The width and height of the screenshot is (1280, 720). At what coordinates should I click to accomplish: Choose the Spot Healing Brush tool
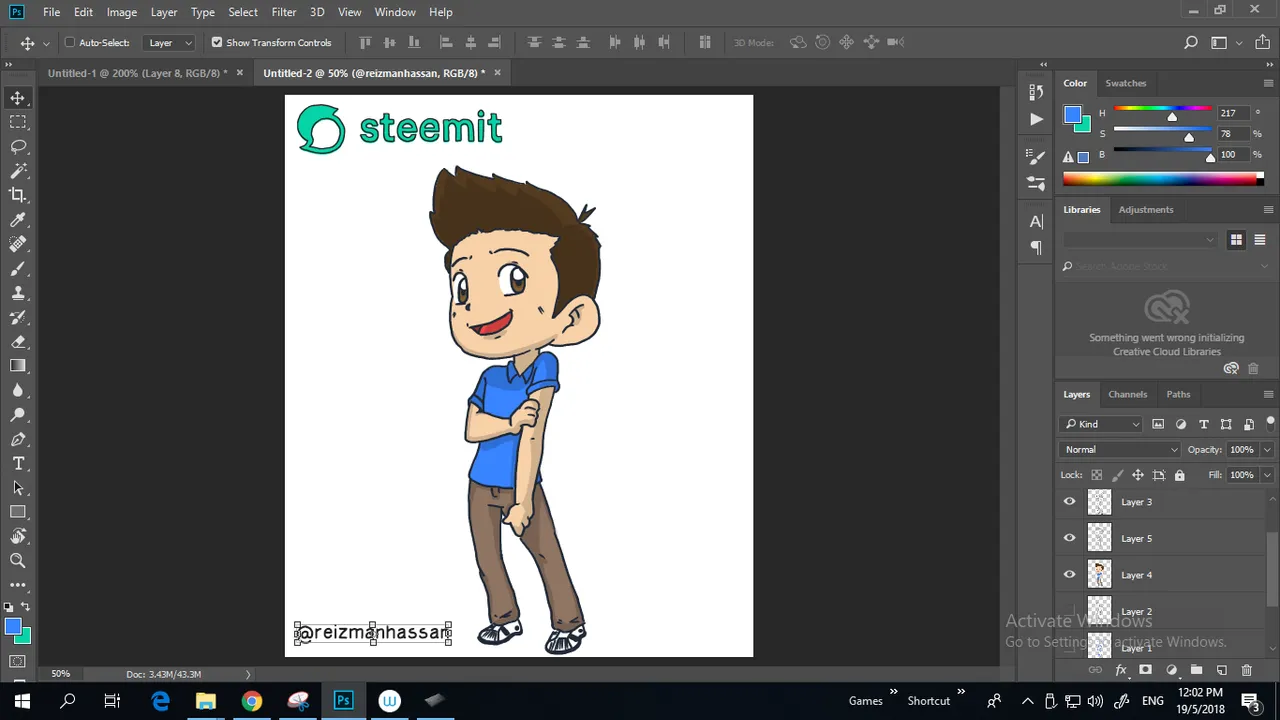tap(18, 244)
